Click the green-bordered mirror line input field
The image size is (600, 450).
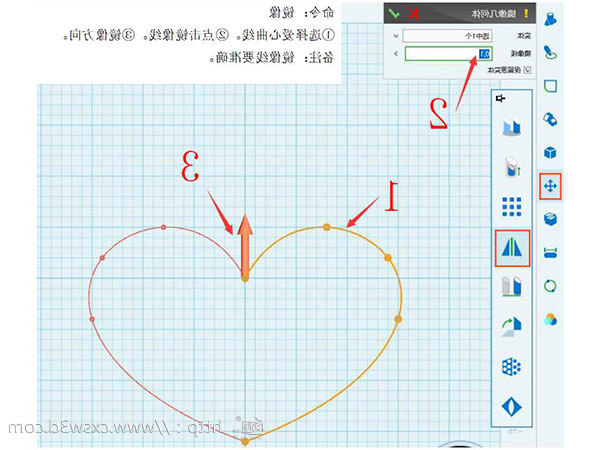(x=448, y=54)
